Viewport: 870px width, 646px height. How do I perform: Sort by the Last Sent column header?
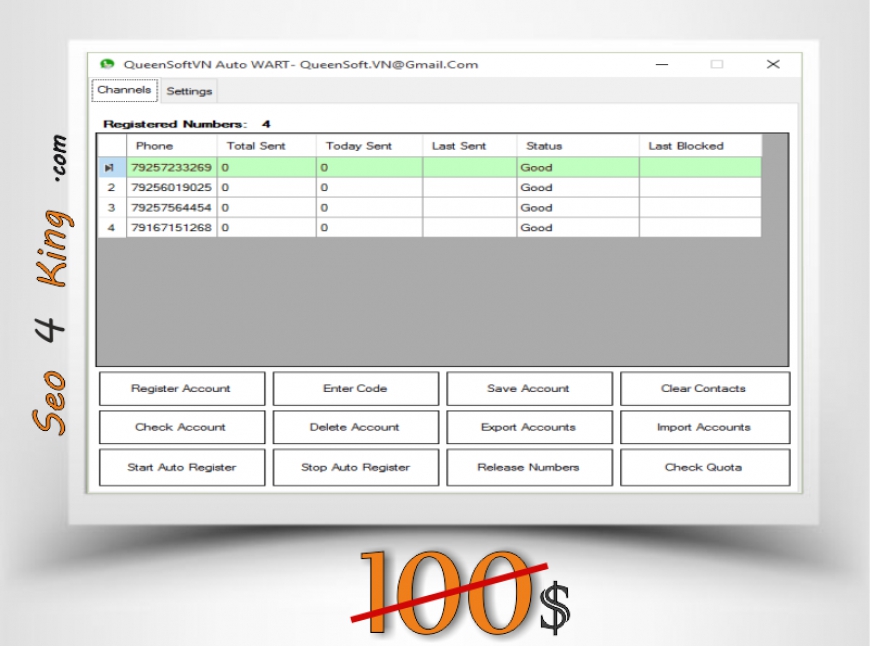point(470,146)
